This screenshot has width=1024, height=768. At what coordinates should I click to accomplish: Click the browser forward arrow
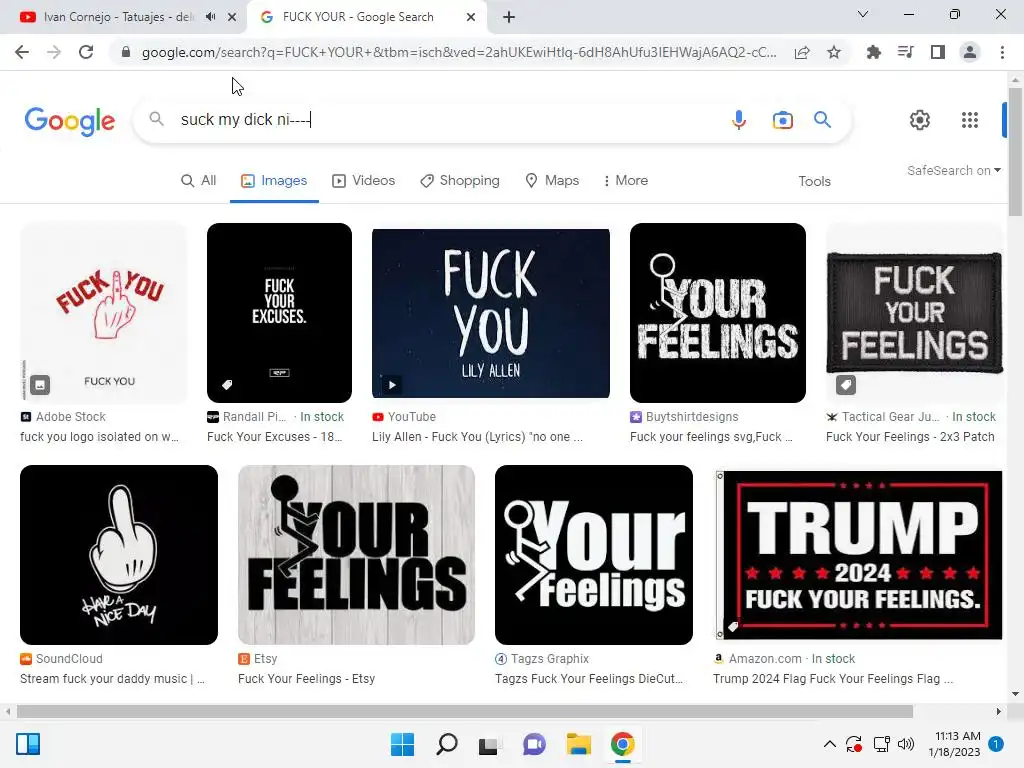[54, 52]
